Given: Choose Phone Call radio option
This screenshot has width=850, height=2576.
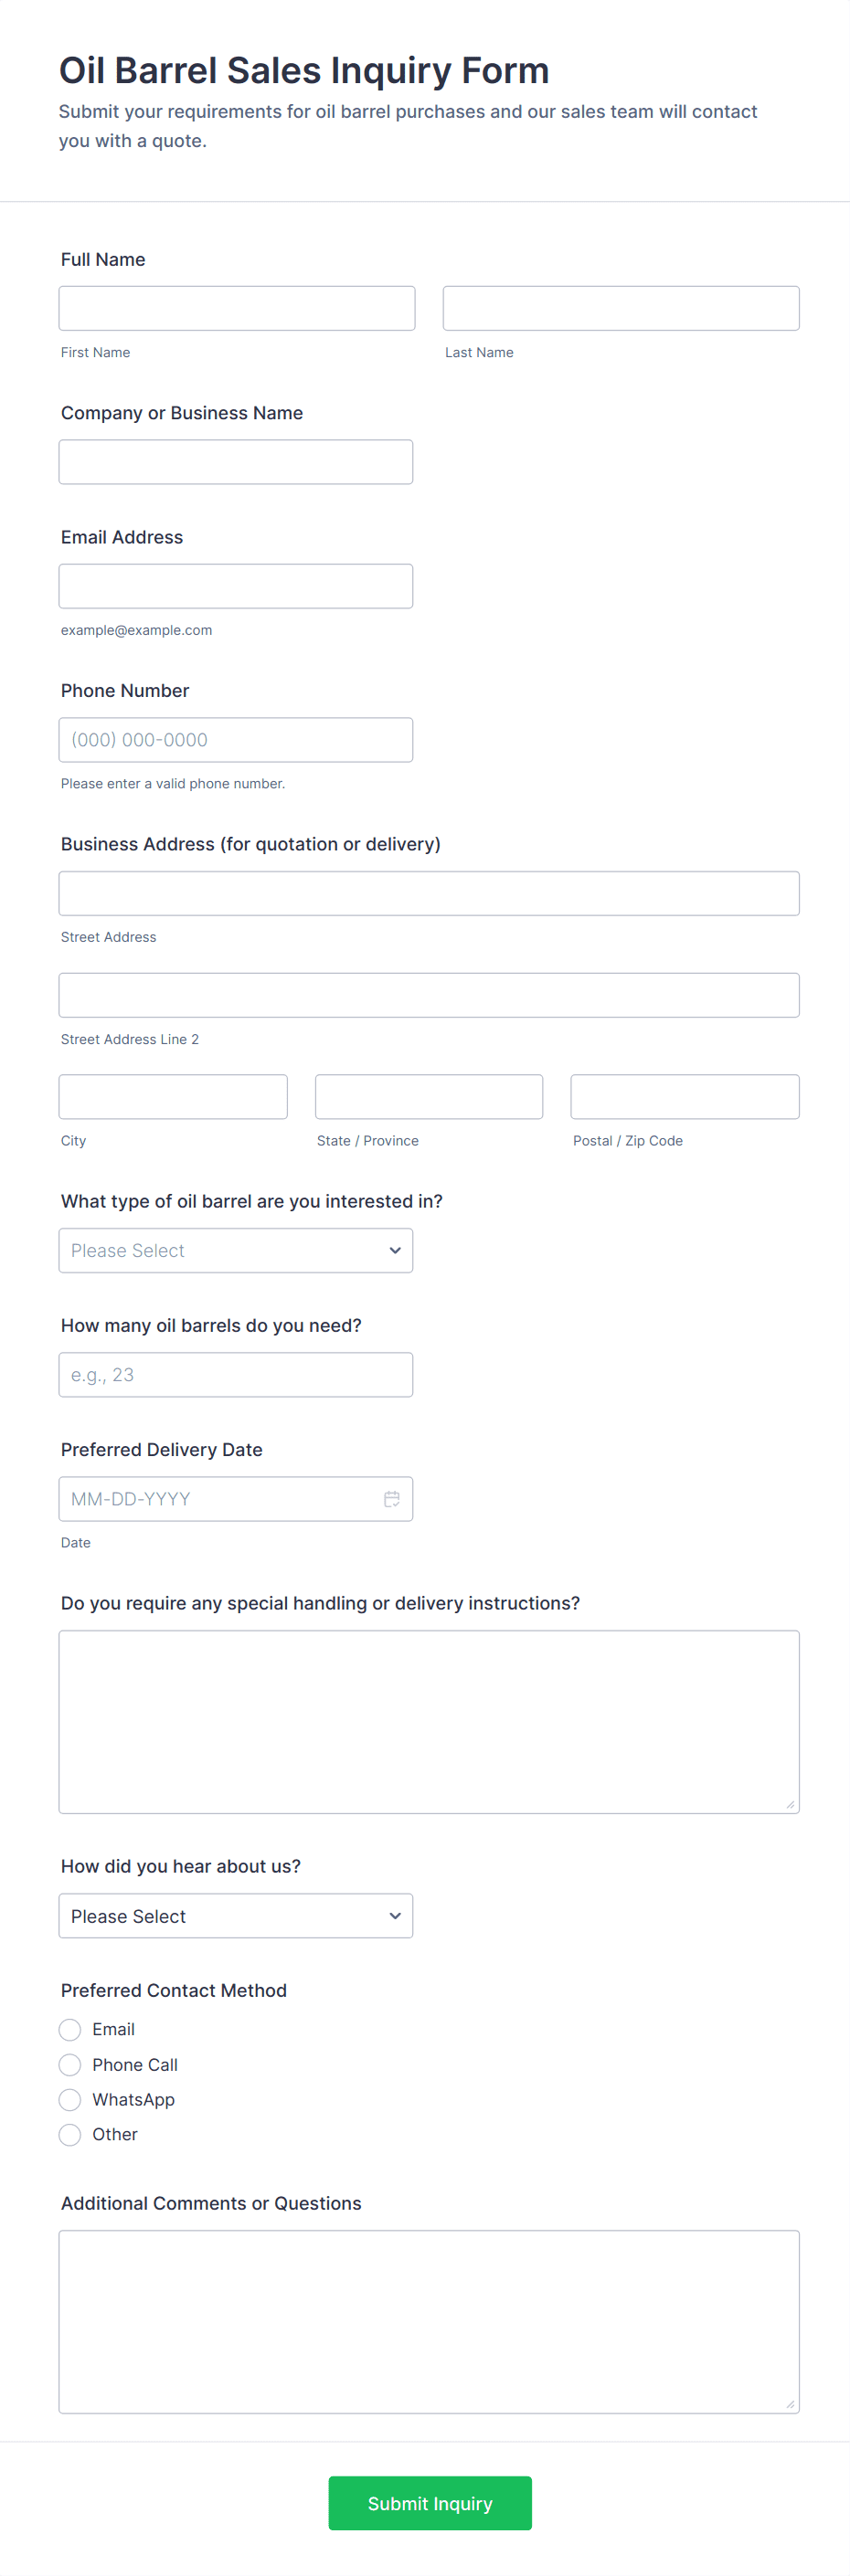Looking at the screenshot, I should 70,2064.
